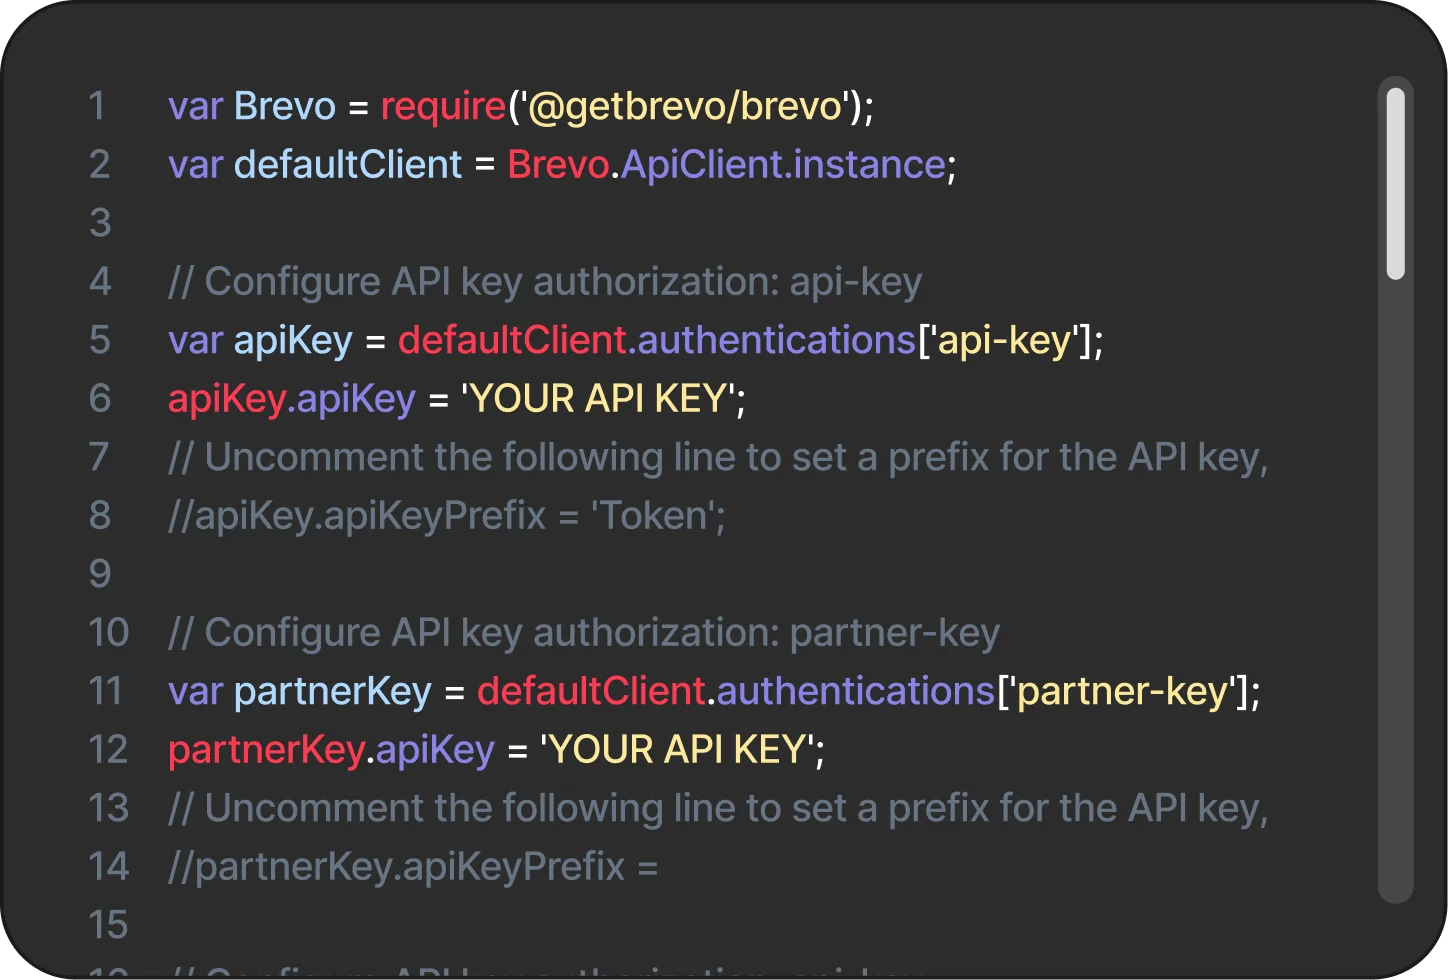
Task: Click line number 15 in the gutter
Action: [108, 925]
